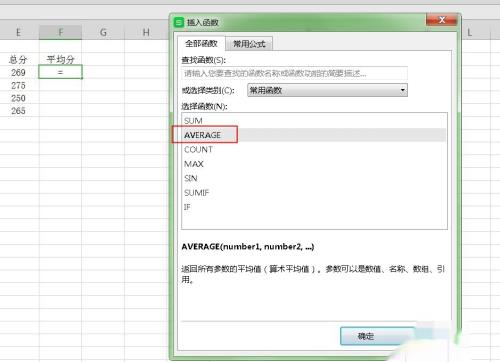Click the cell containing 265
Viewport: 500px width, 362px height.
pyautogui.click(x=18, y=111)
